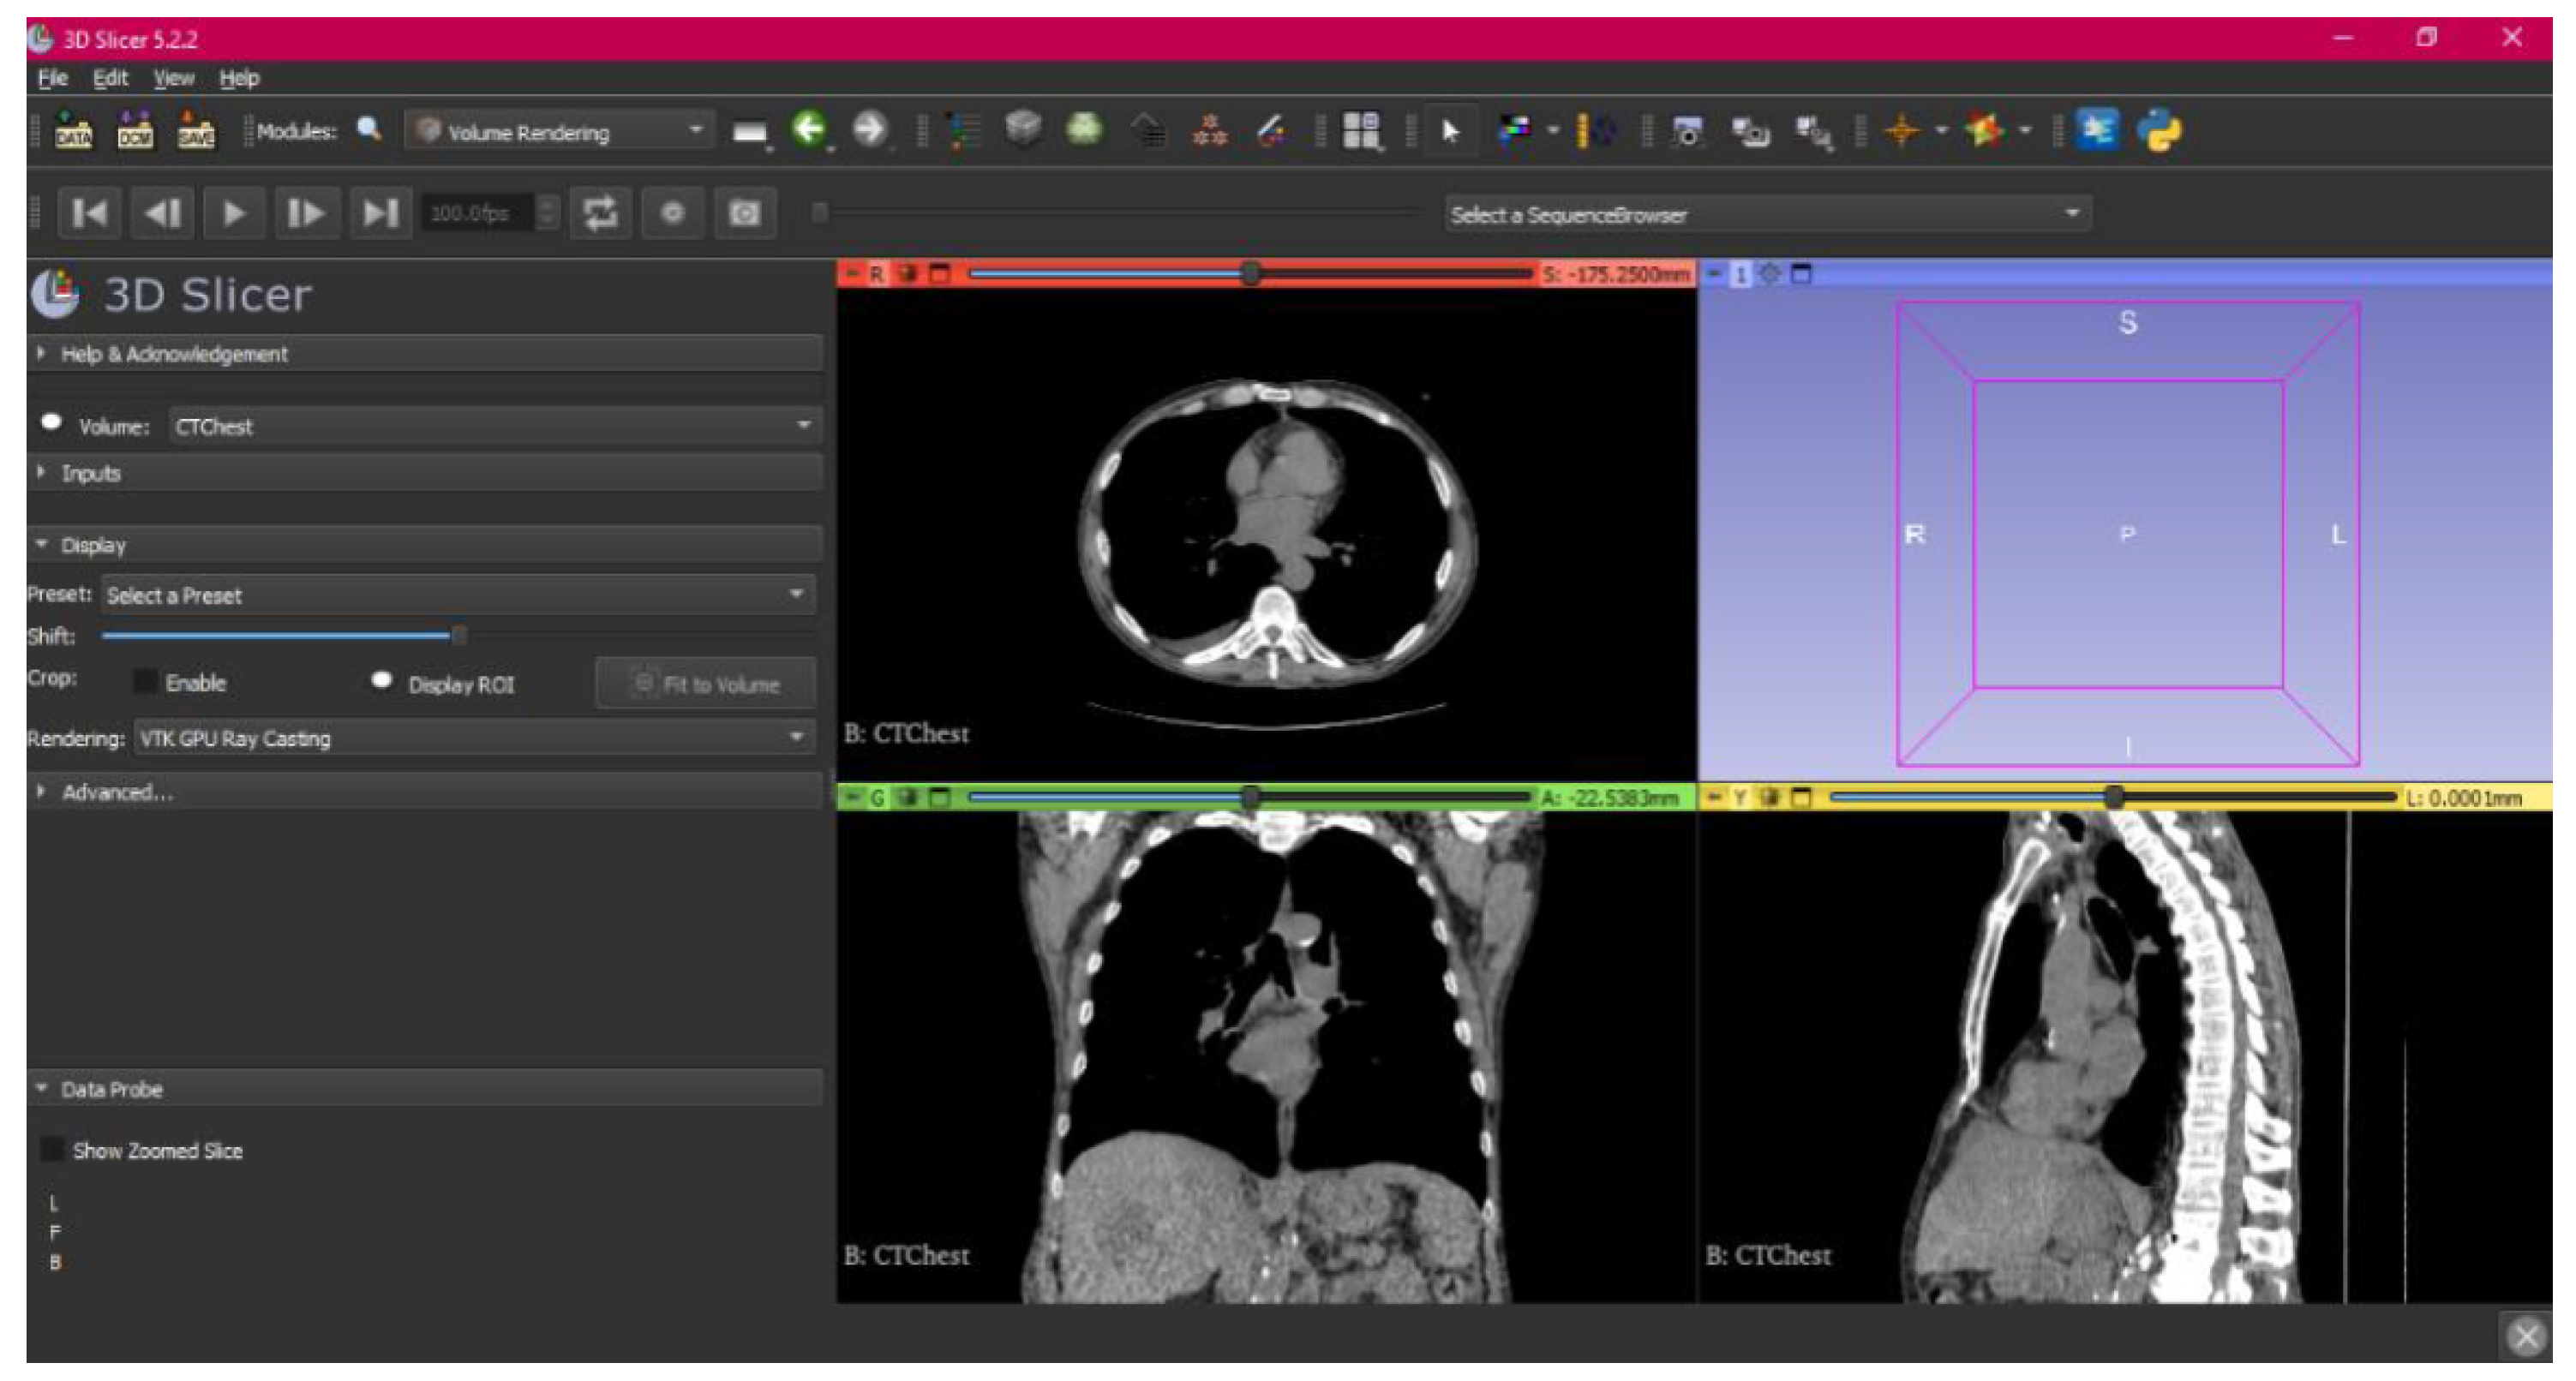Click the Shift slider handle
Image resolution: width=2576 pixels, height=1381 pixels.
(458, 635)
